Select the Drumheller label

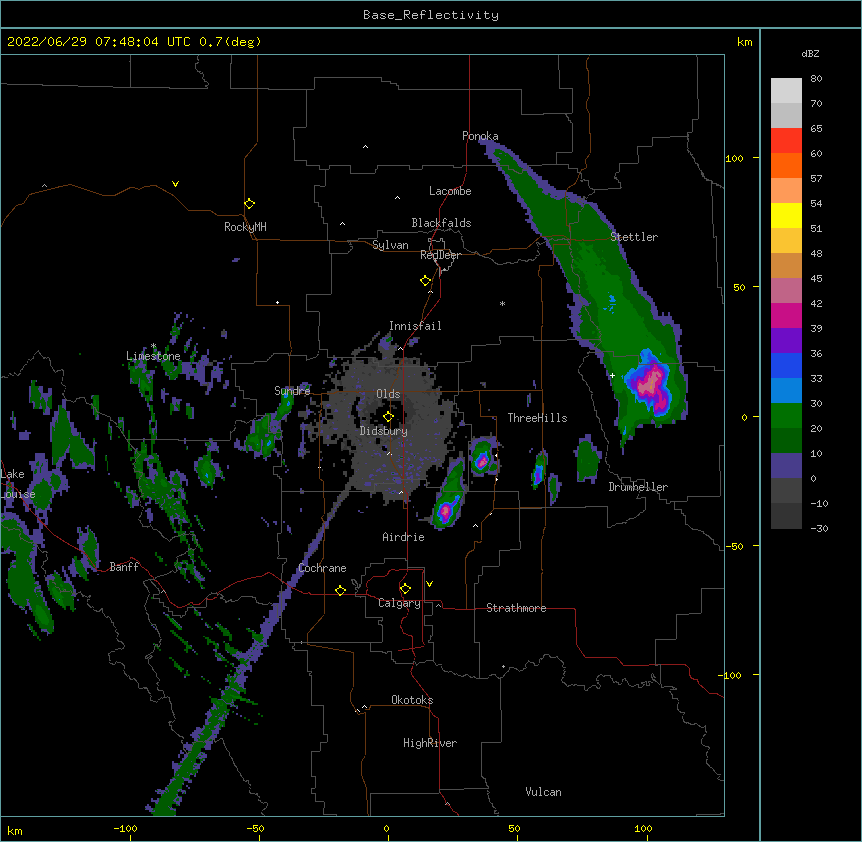638,487
